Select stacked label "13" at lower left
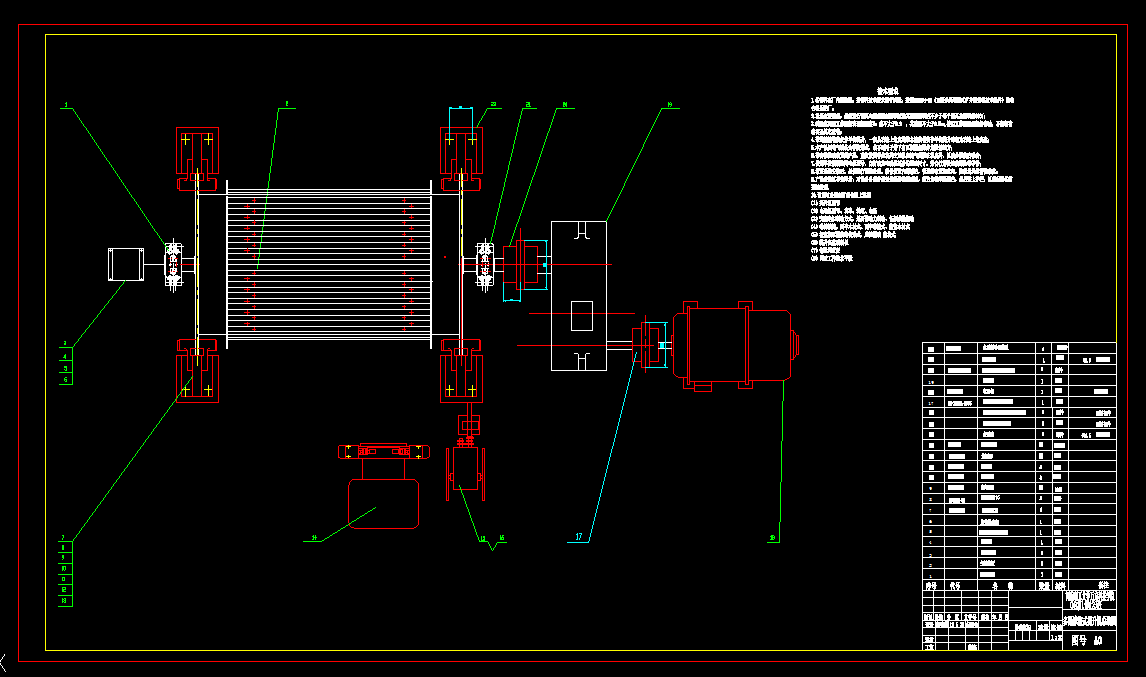The width and height of the screenshot is (1146, 677). click(64, 600)
